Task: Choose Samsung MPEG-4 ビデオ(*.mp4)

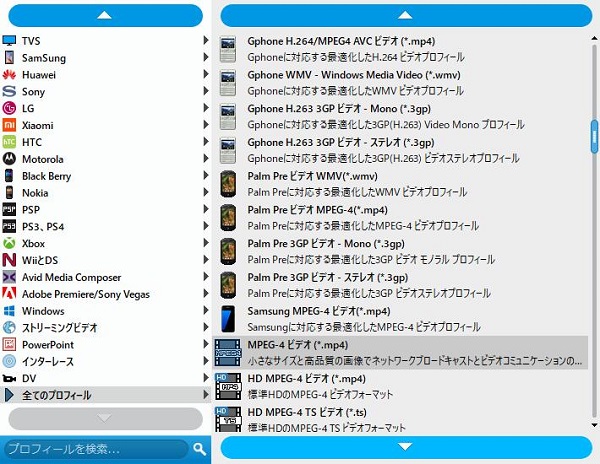Action: coord(401,319)
